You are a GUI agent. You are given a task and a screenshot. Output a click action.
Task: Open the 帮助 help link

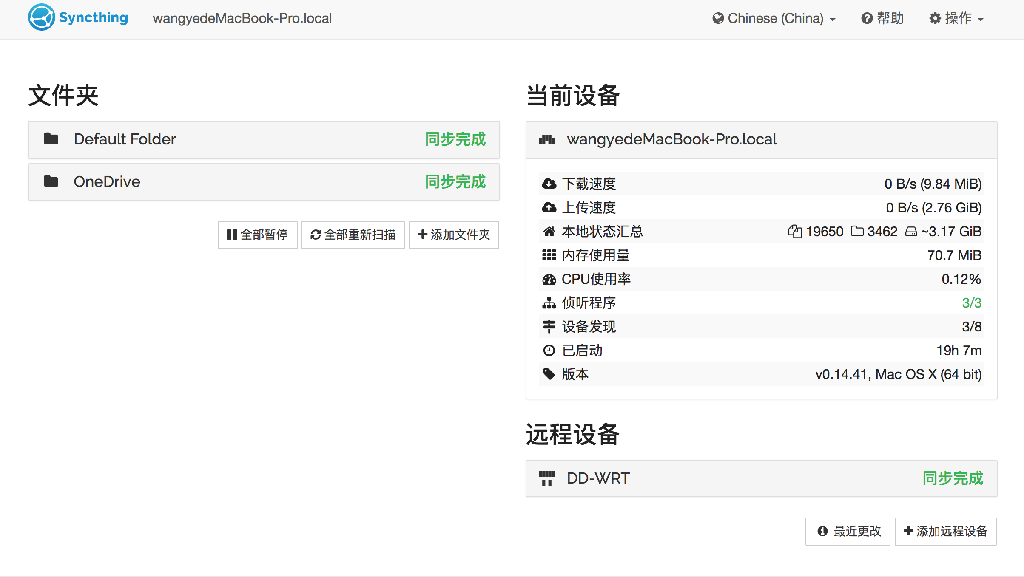pyautogui.click(x=882, y=18)
